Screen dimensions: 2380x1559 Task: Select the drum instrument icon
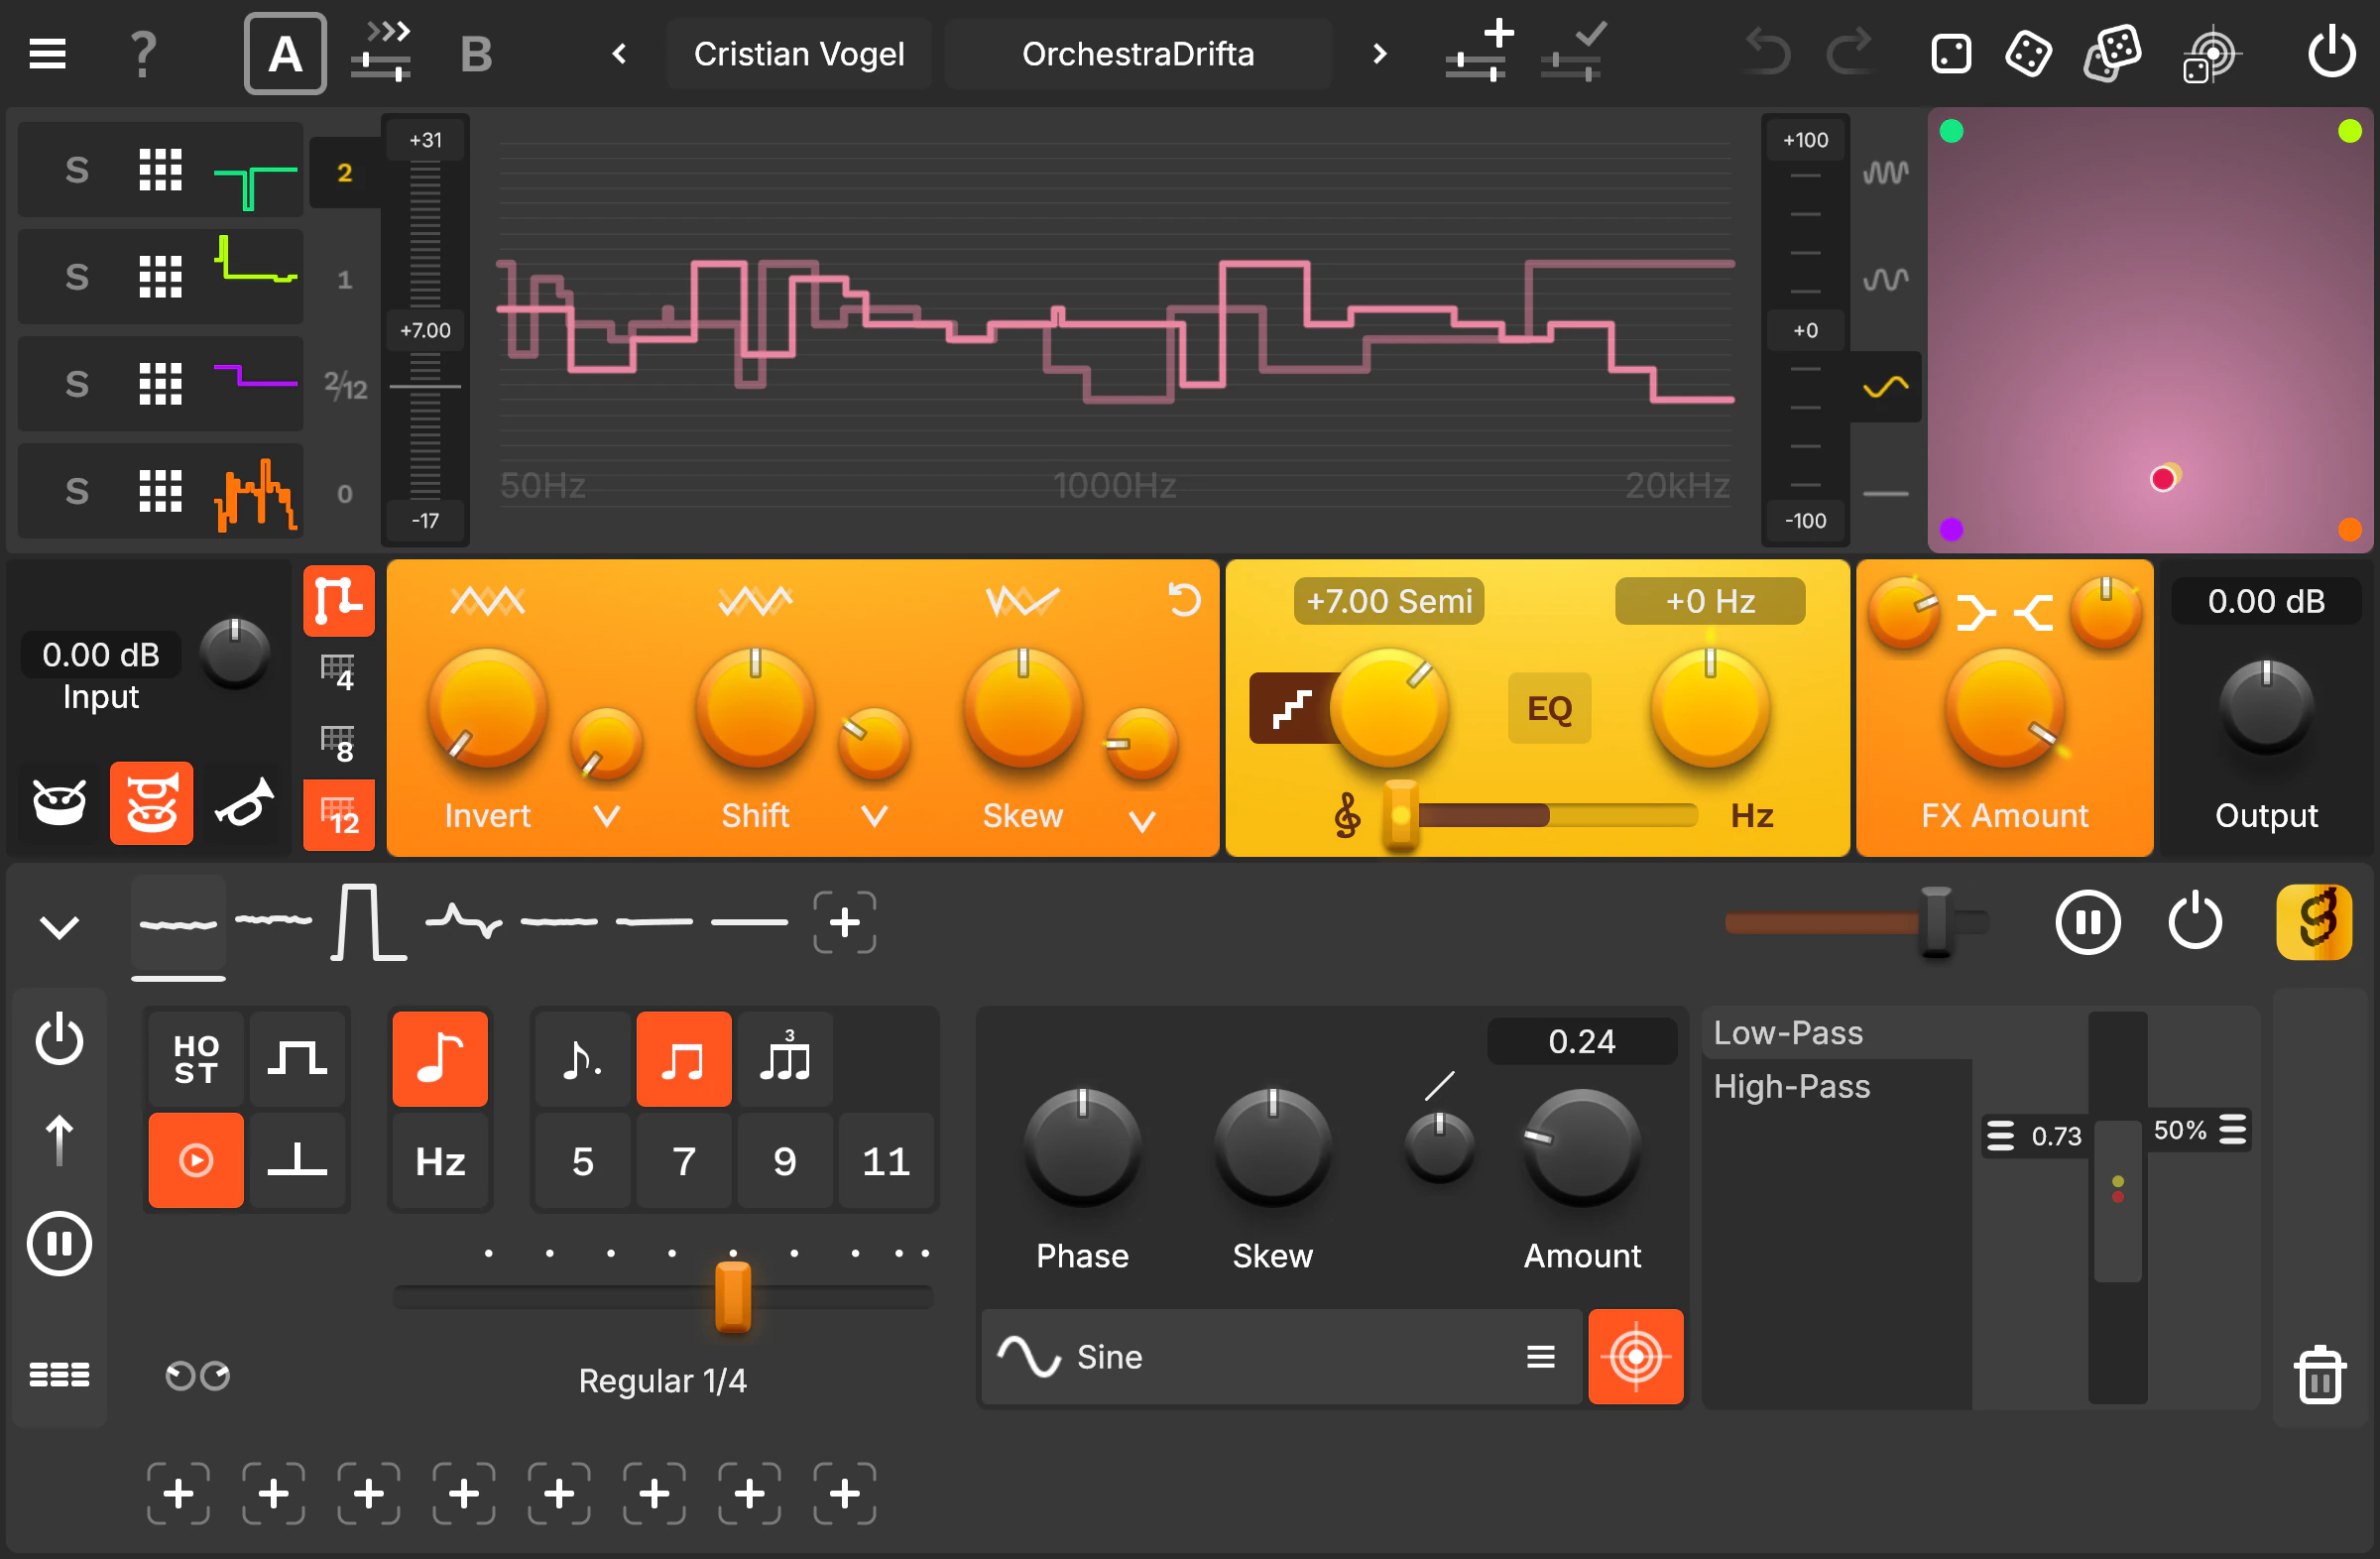(x=59, y=802)
